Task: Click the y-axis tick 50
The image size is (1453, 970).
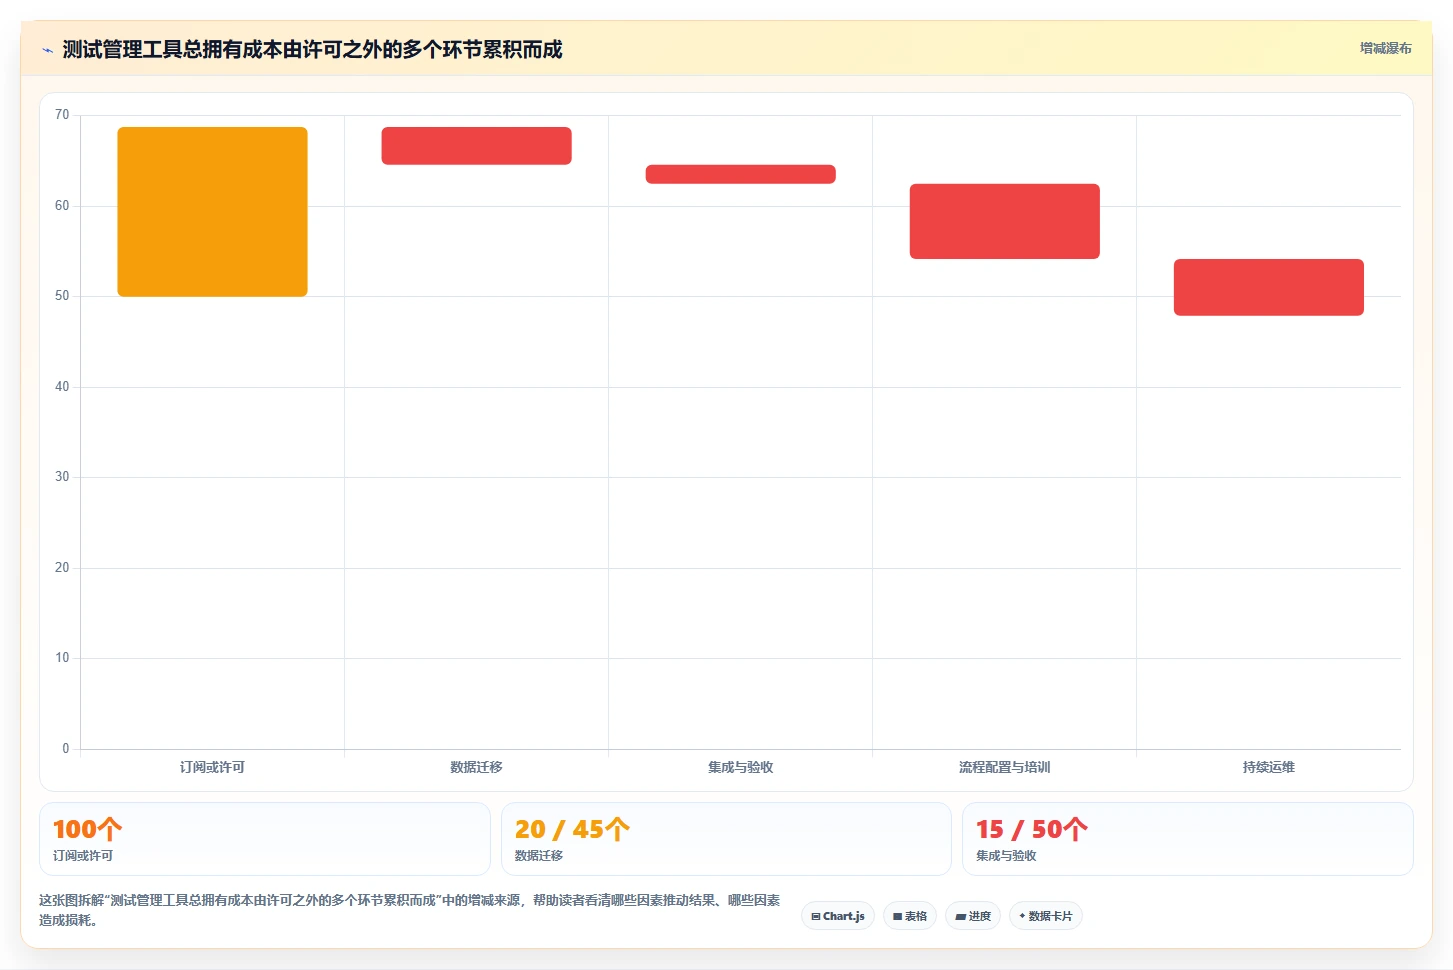Action: click(x=62, y=296)
